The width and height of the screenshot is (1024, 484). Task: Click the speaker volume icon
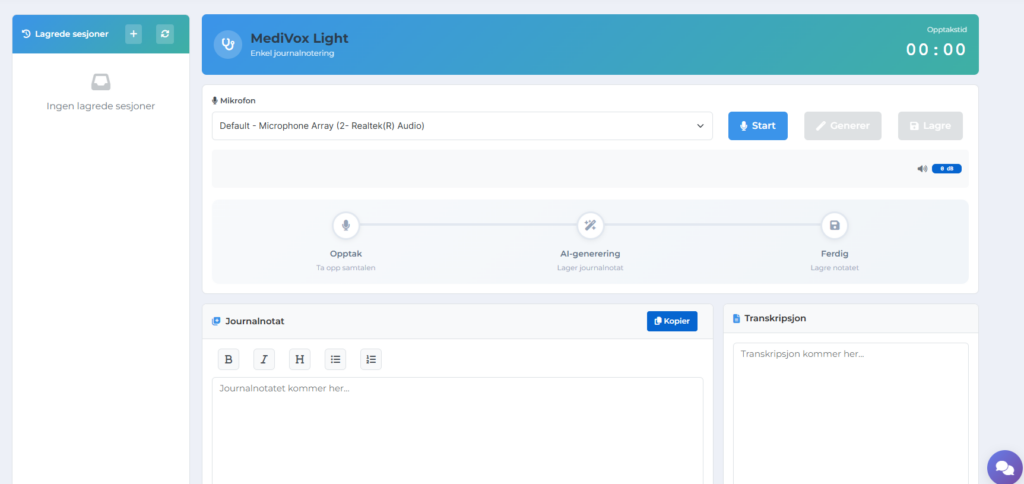coord(922,168)
